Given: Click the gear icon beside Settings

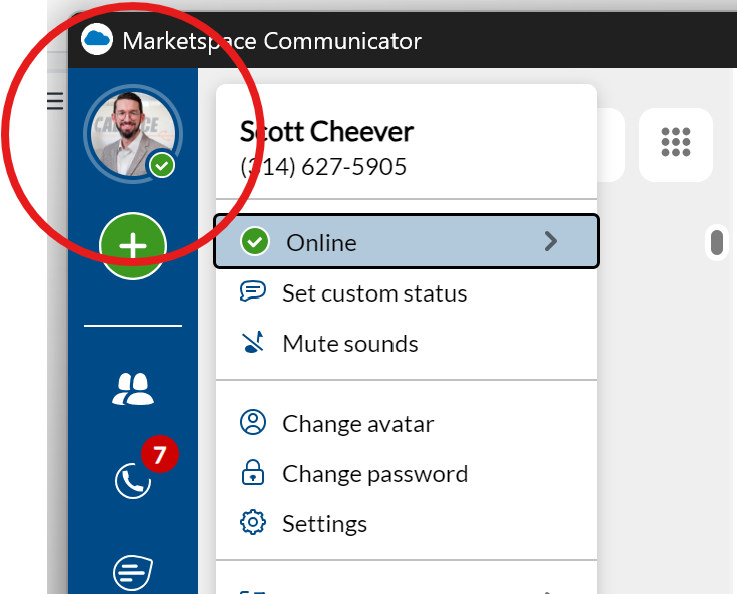Looking at the screenshot, I should [253, 522].
